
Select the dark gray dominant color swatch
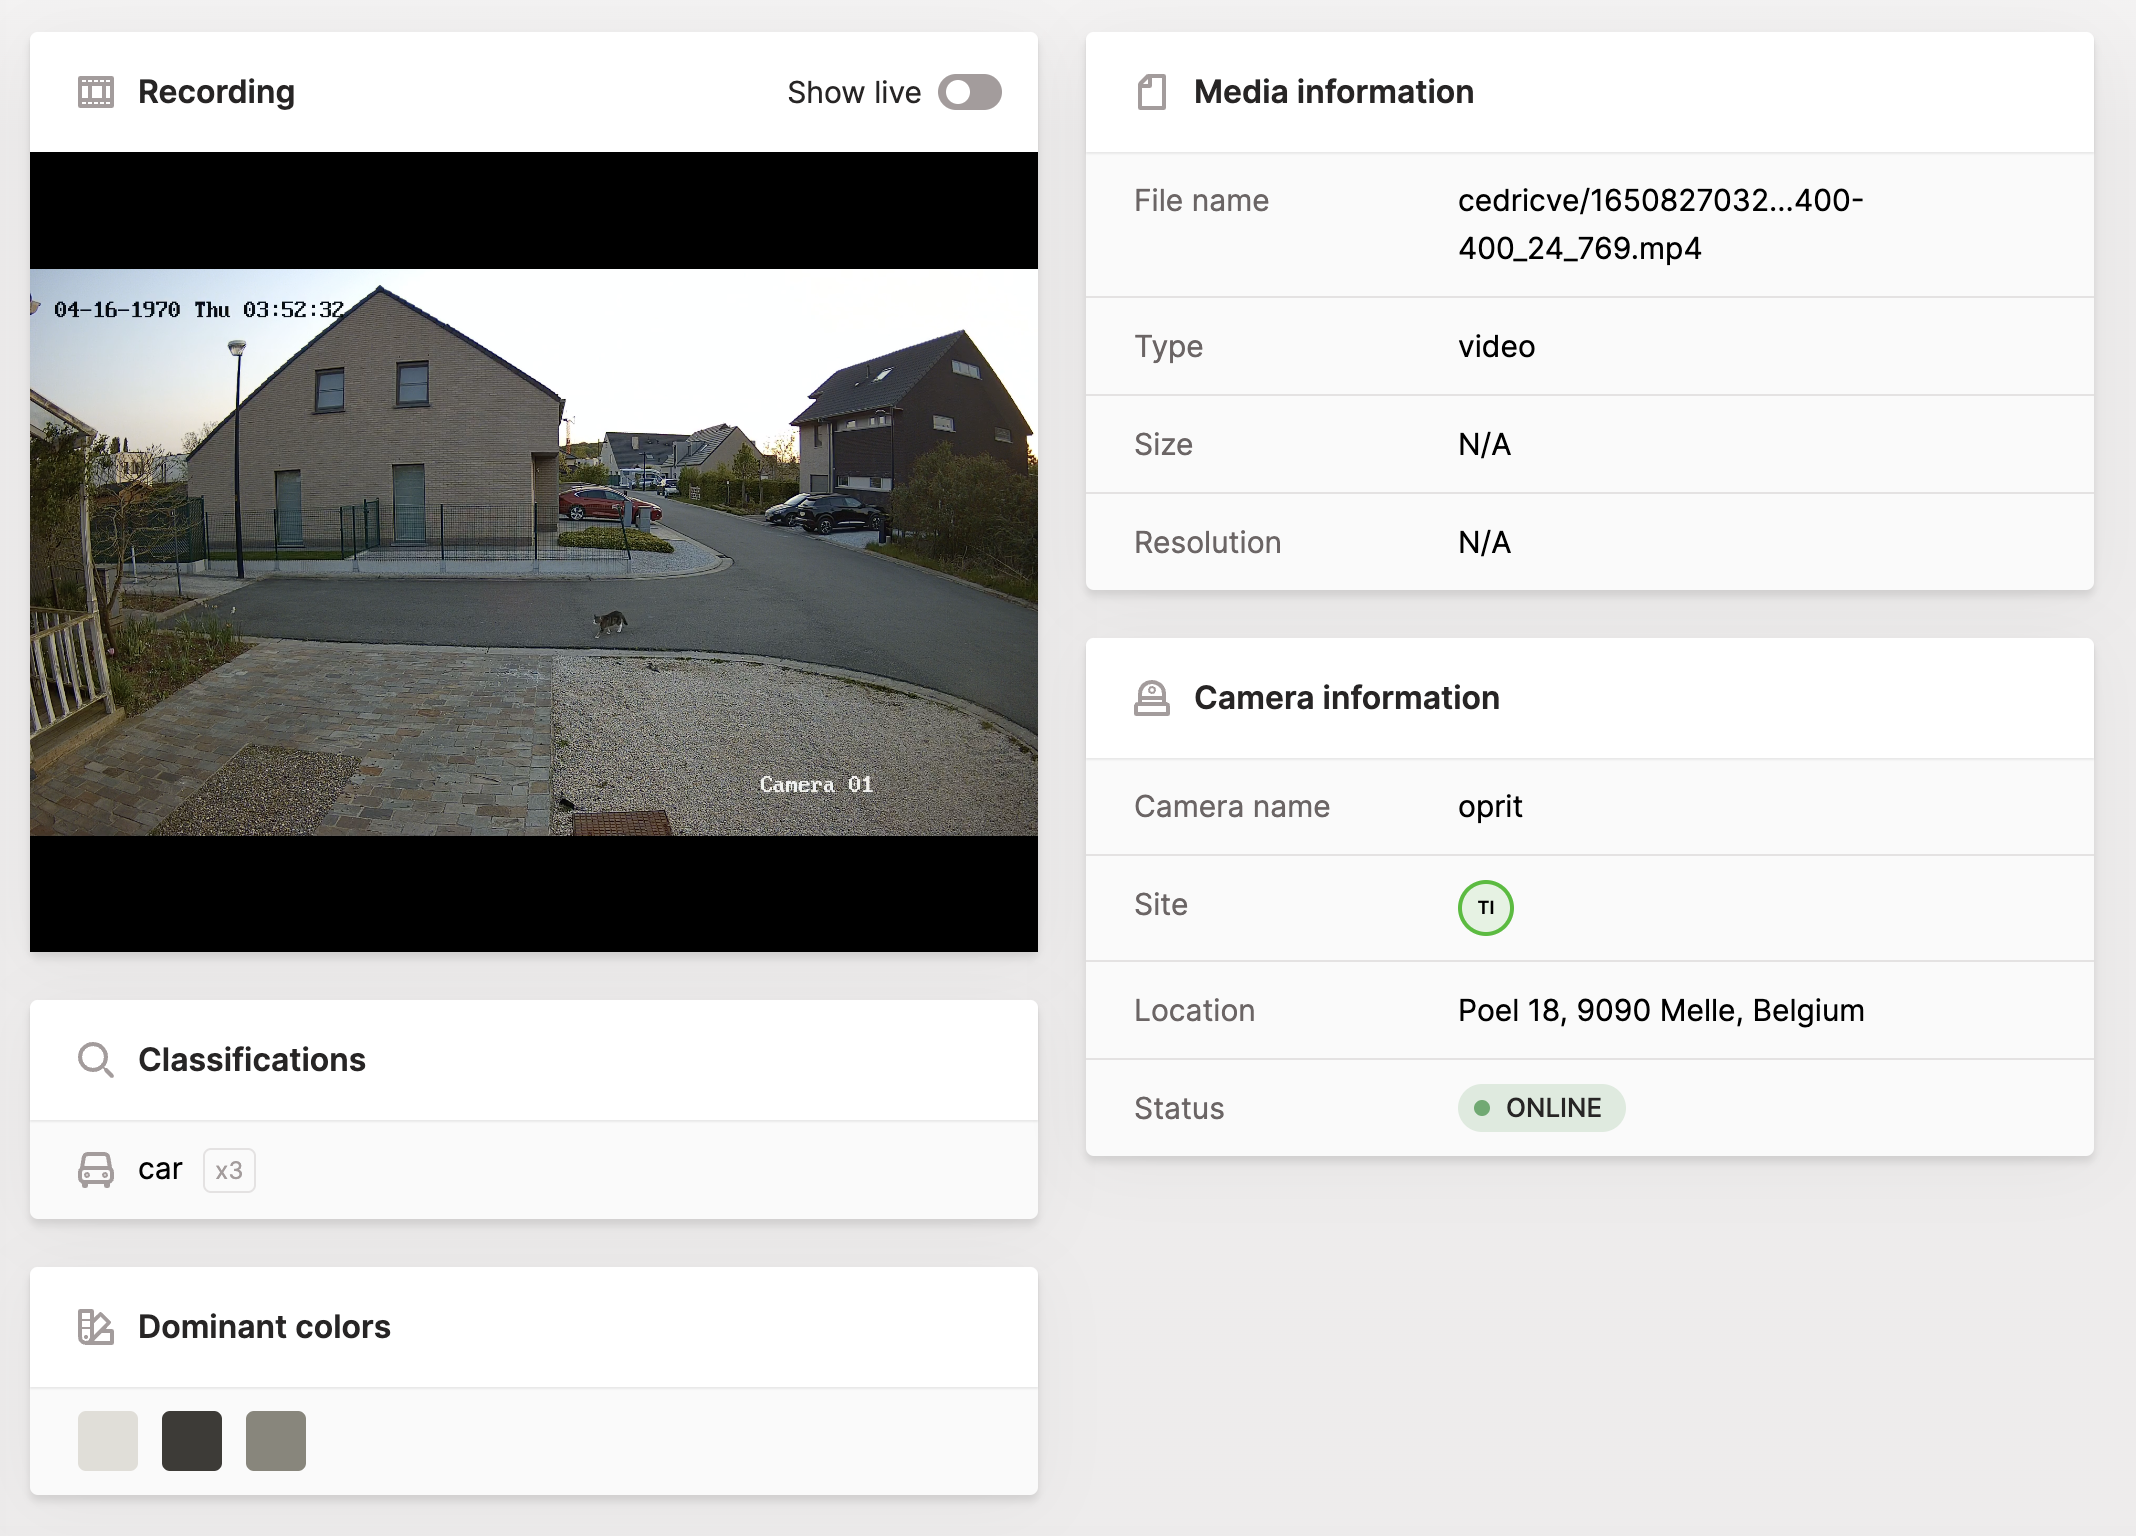[191, 1440]
